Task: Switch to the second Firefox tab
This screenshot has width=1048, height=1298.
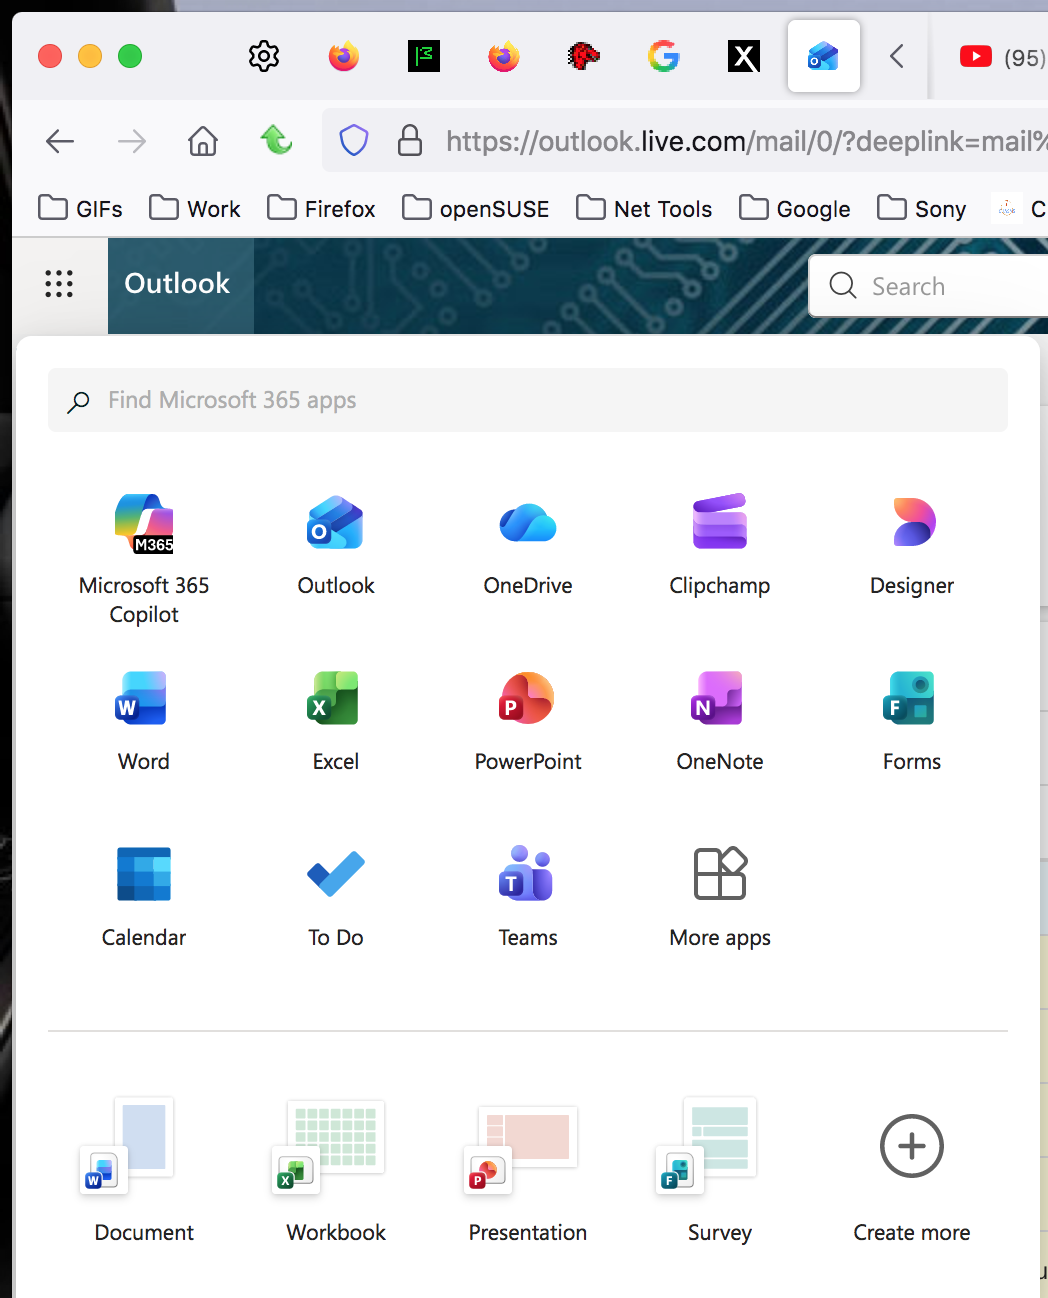Action: [x=504, y=56]
